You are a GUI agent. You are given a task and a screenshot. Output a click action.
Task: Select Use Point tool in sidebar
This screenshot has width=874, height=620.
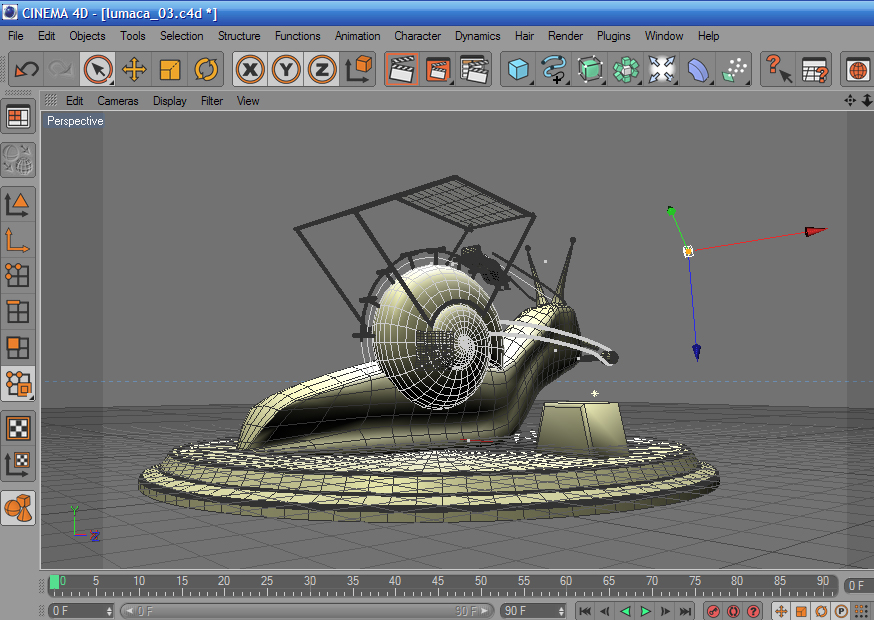coord(17,275)
